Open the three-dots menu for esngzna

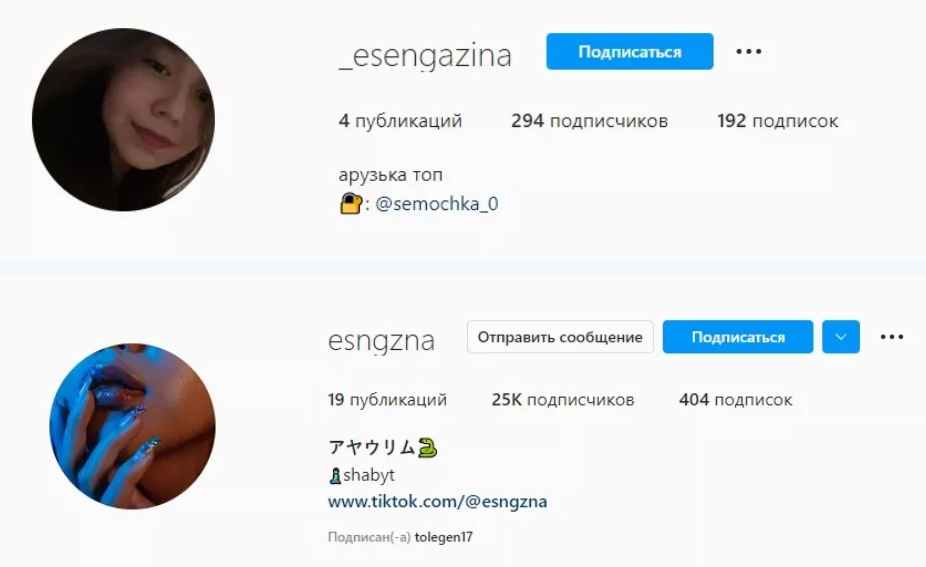tap(892, 337)
